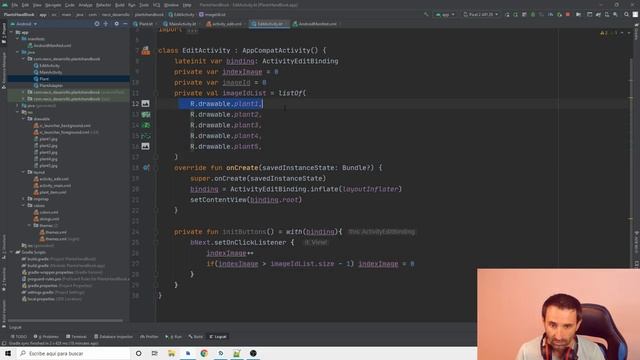Click the Project panel horizontal scrollbar
The image size is (640, 360).
(65, 321)
